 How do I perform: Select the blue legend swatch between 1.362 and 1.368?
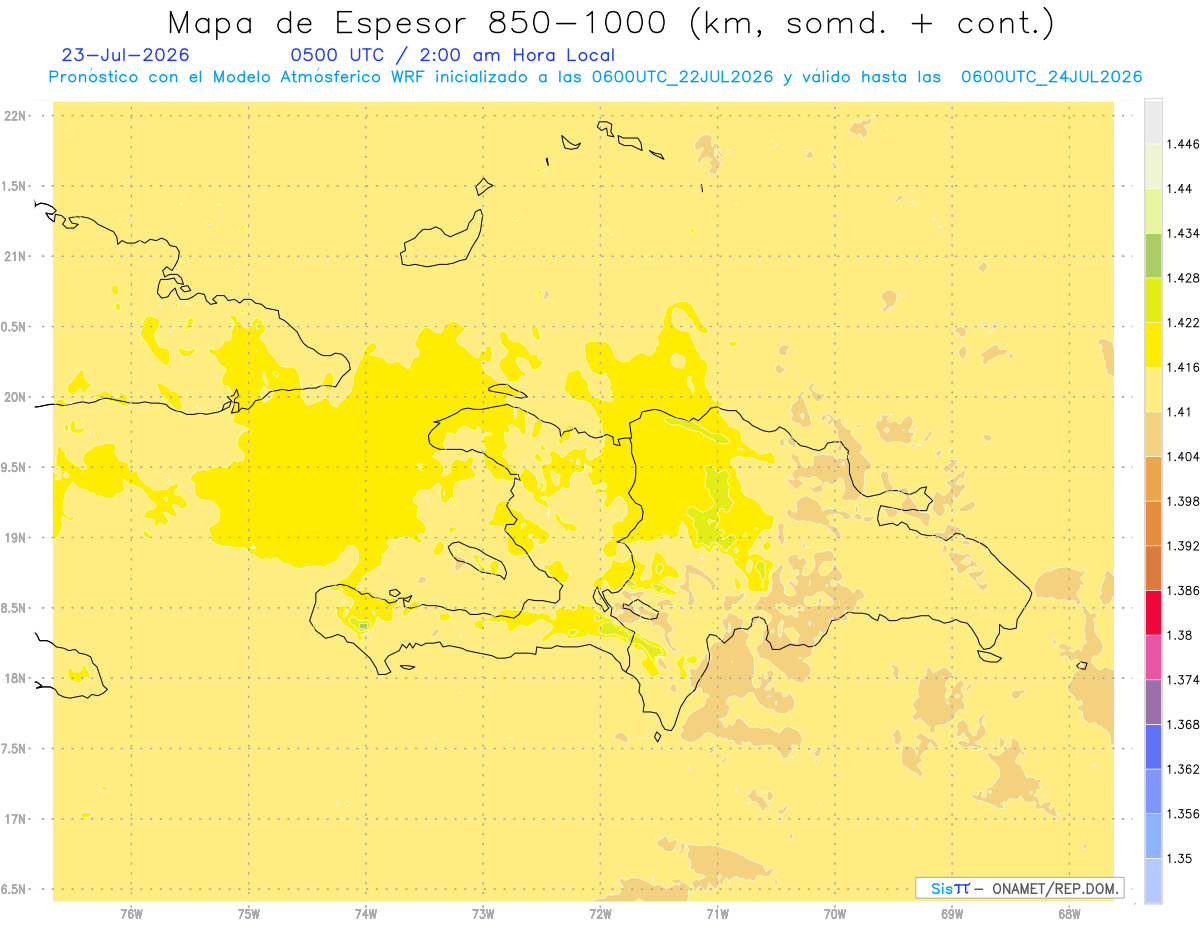click(1153, 746)
